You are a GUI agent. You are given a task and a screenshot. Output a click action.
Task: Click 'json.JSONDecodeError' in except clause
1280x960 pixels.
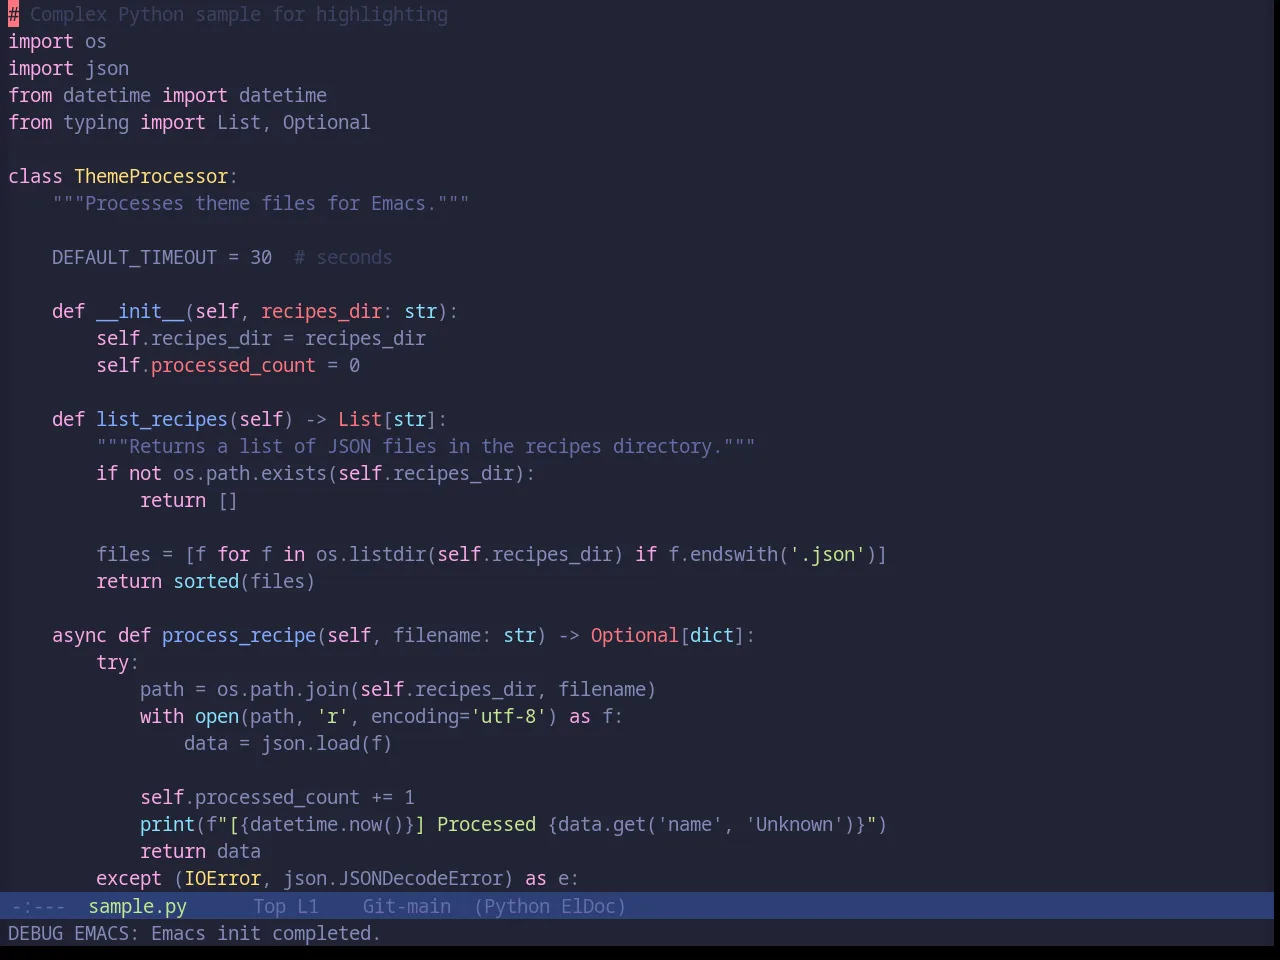point(393,878)
